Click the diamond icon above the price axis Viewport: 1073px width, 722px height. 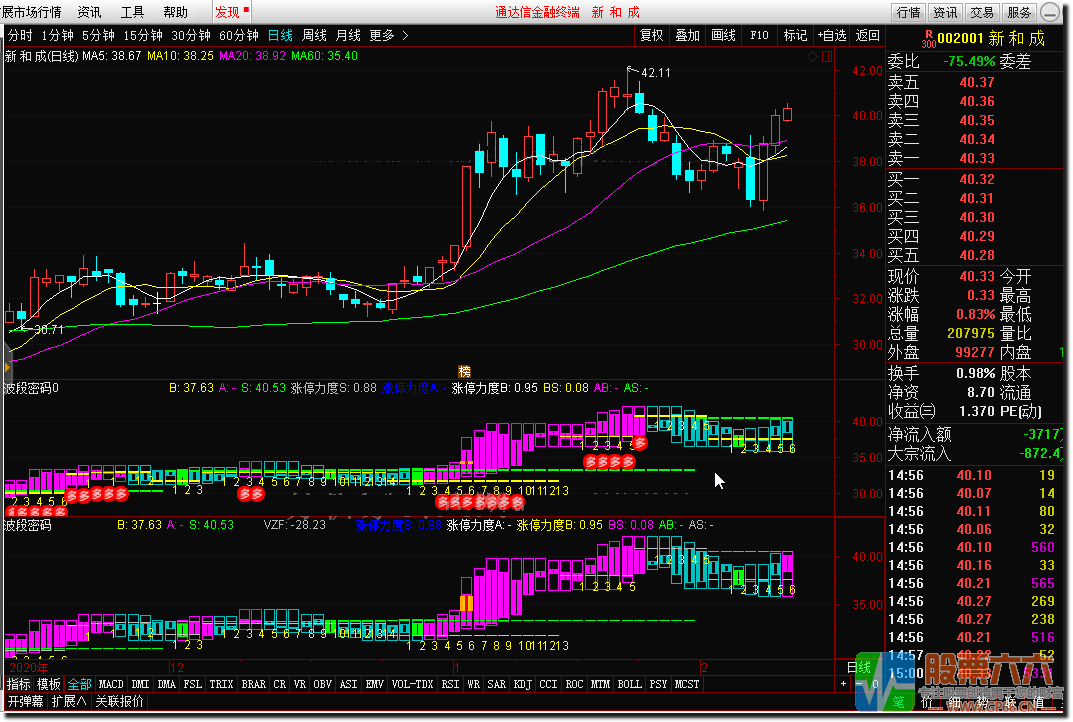coord(811,56)
